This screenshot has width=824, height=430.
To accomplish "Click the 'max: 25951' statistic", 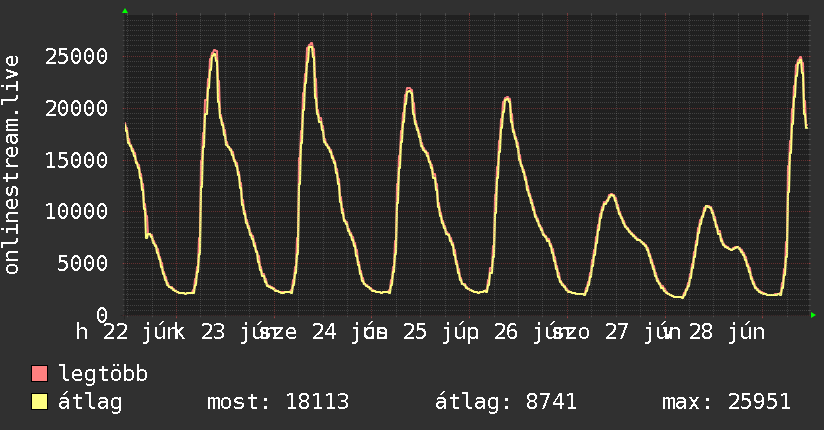I will coord(726,402).
